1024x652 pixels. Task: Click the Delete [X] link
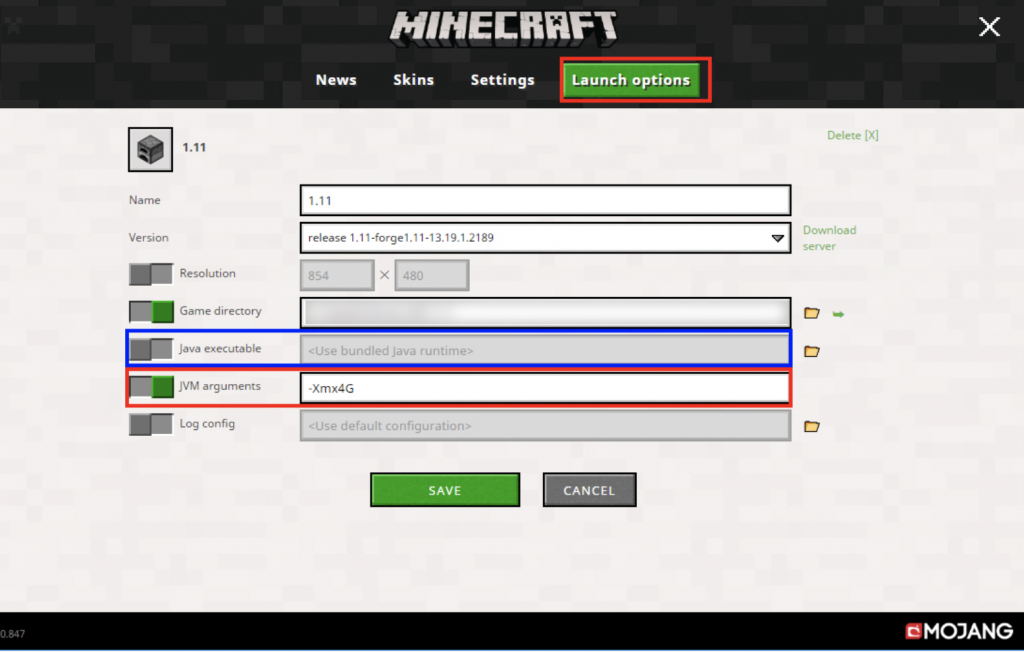click(x=852, y=135)
